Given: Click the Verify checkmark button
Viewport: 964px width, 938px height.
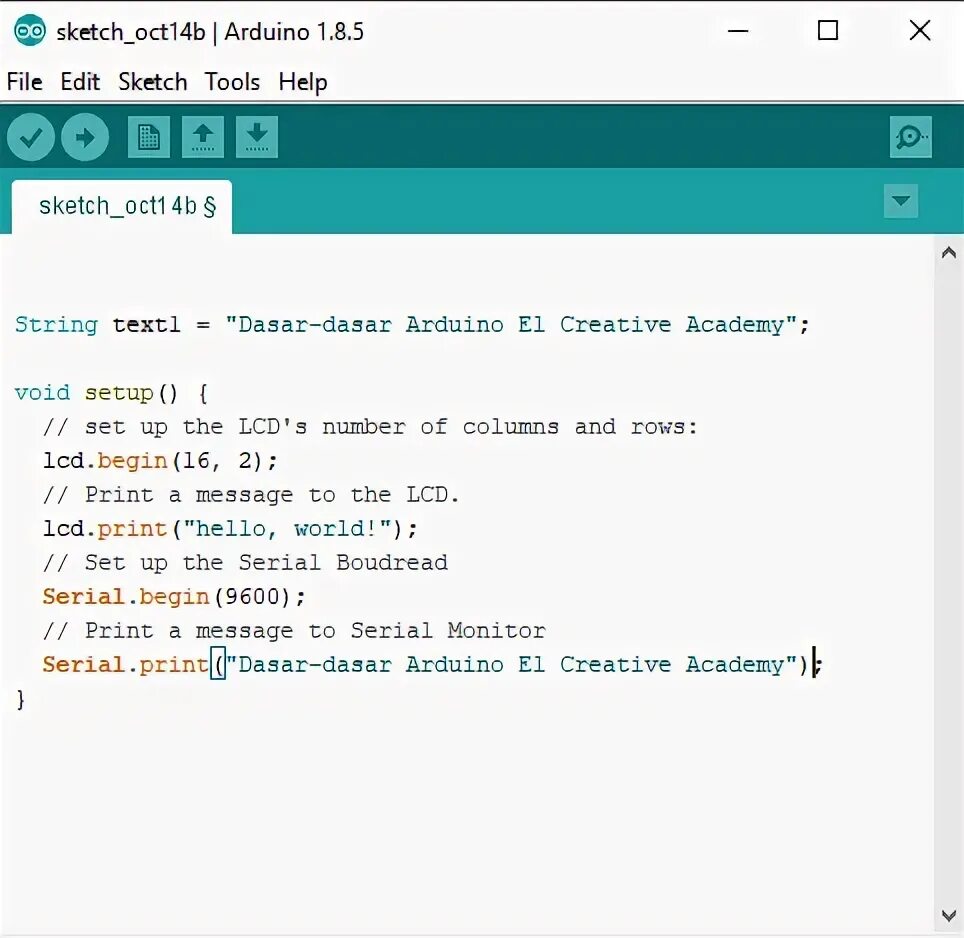Looking at the screenshot, I should [31, 137].
